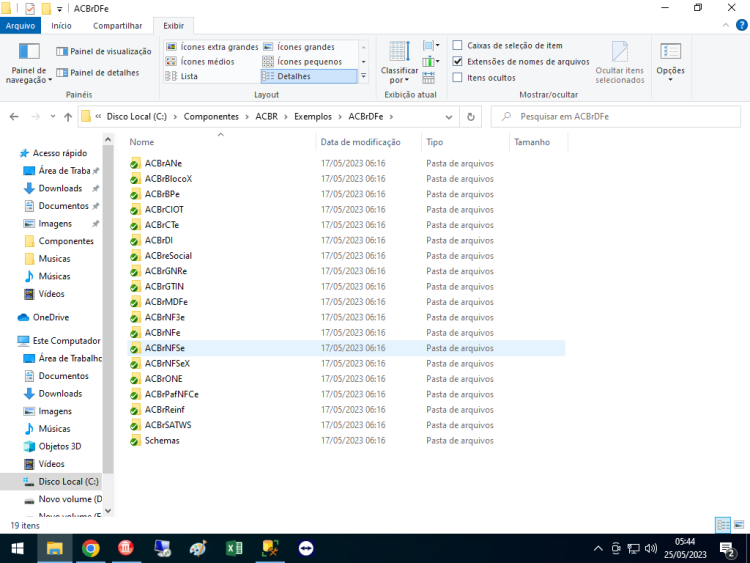
Task: Open Excel from the taskbar
Action: [234, 548]
